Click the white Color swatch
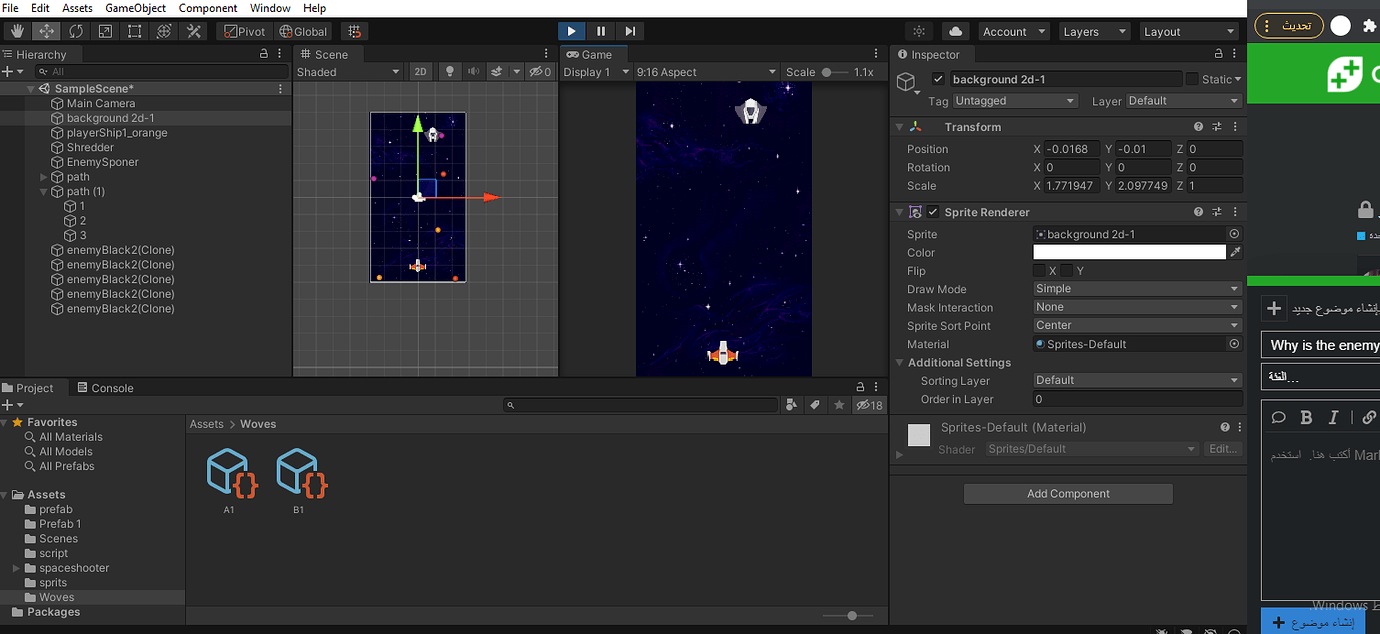The height and width of the screenshot is (634, 1380). [x=1129, y=253]
